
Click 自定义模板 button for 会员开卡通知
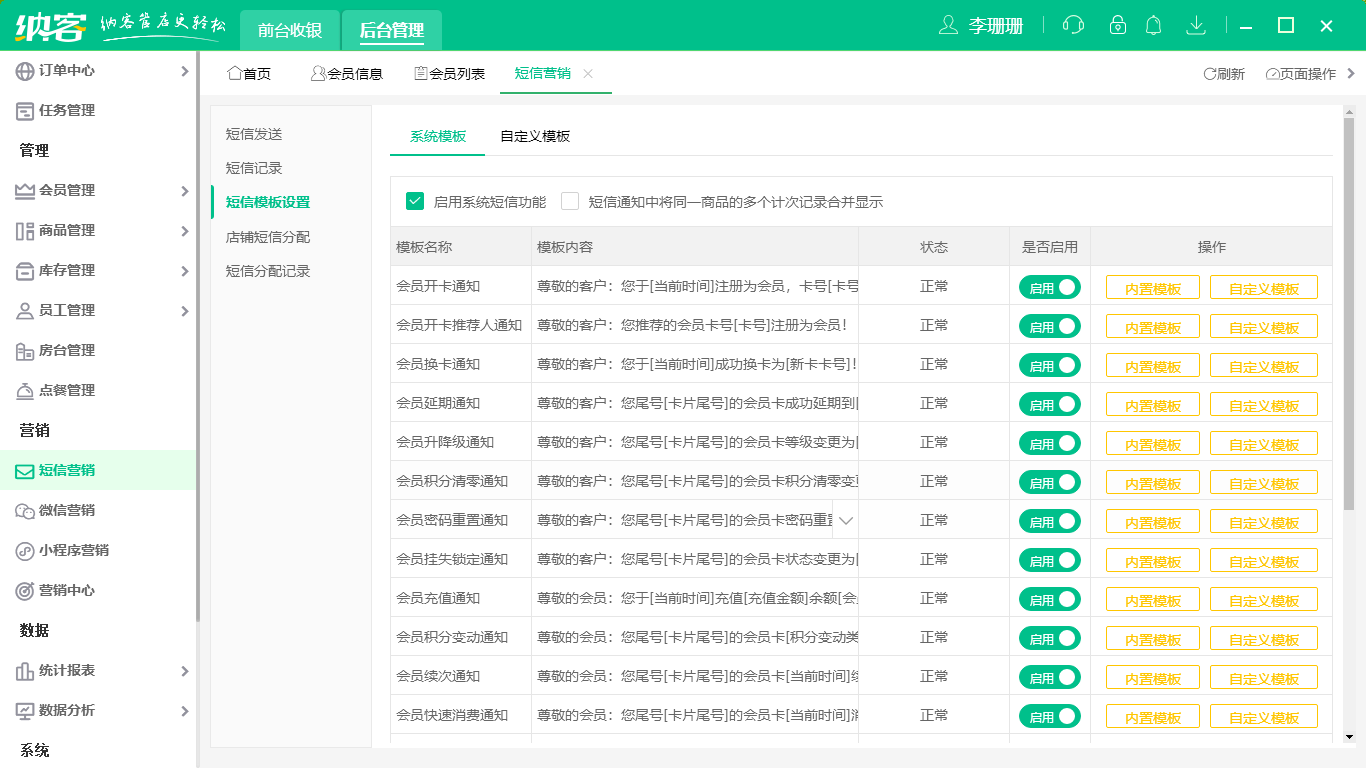(1264, 288)
